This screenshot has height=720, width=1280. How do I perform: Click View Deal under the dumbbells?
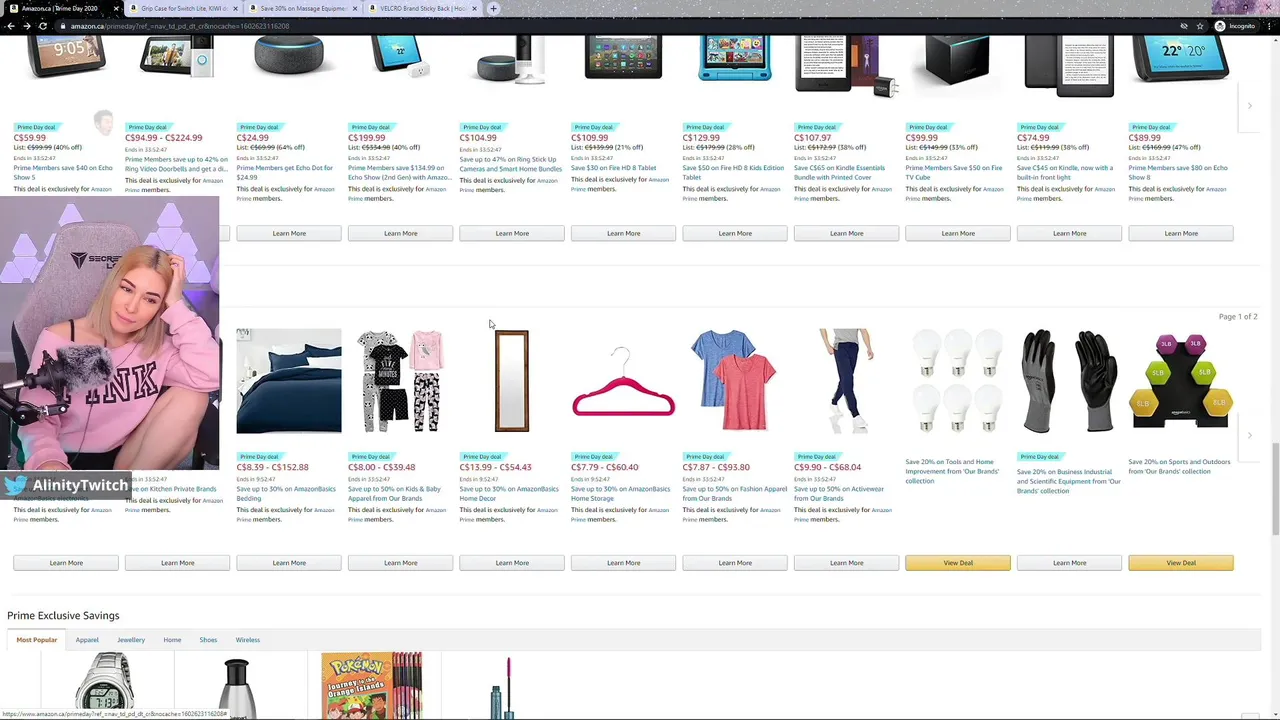pyautogui.click(x=1181, y=563)
